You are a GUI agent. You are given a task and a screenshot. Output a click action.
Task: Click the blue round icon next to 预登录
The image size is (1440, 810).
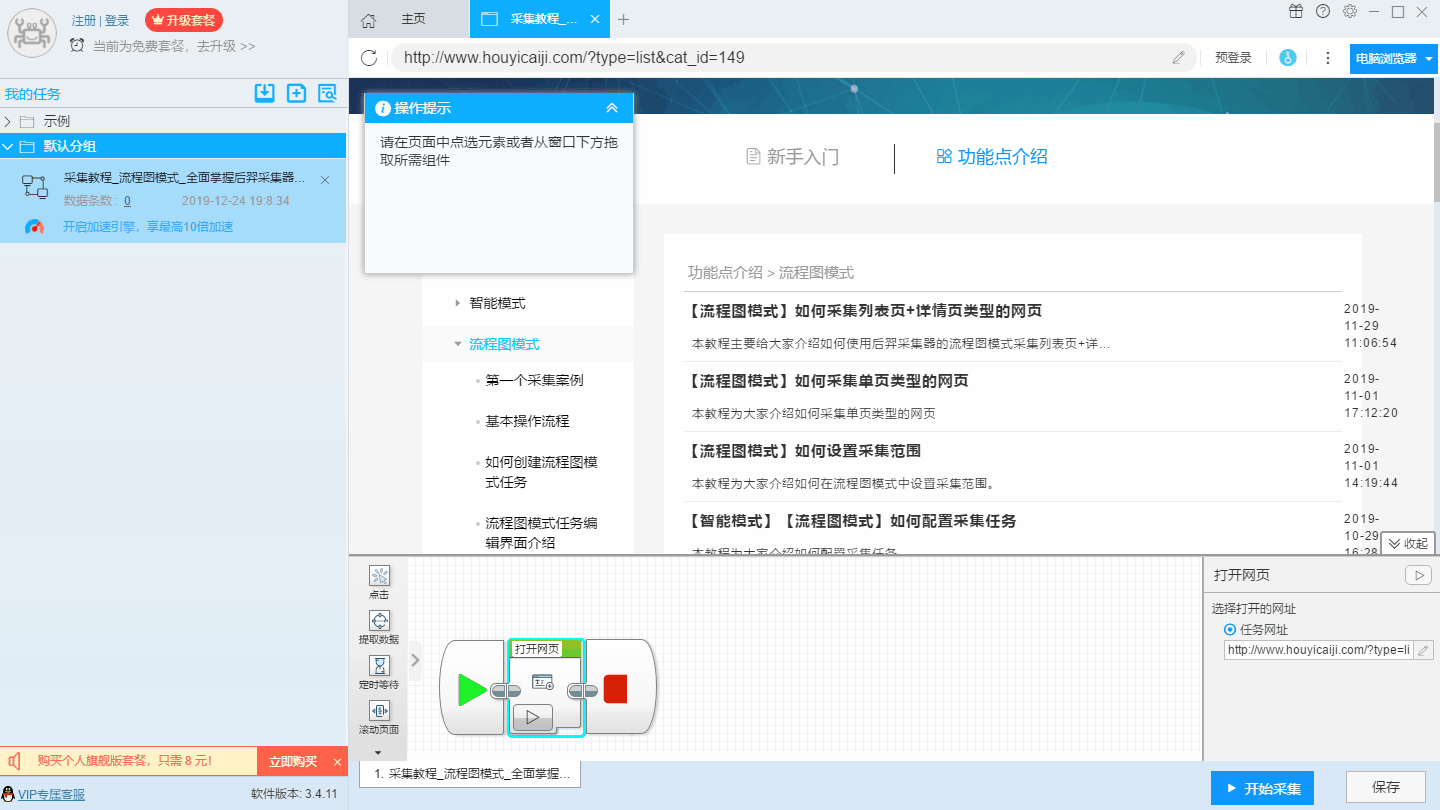pyautogui.click(x=1288, y=58)
